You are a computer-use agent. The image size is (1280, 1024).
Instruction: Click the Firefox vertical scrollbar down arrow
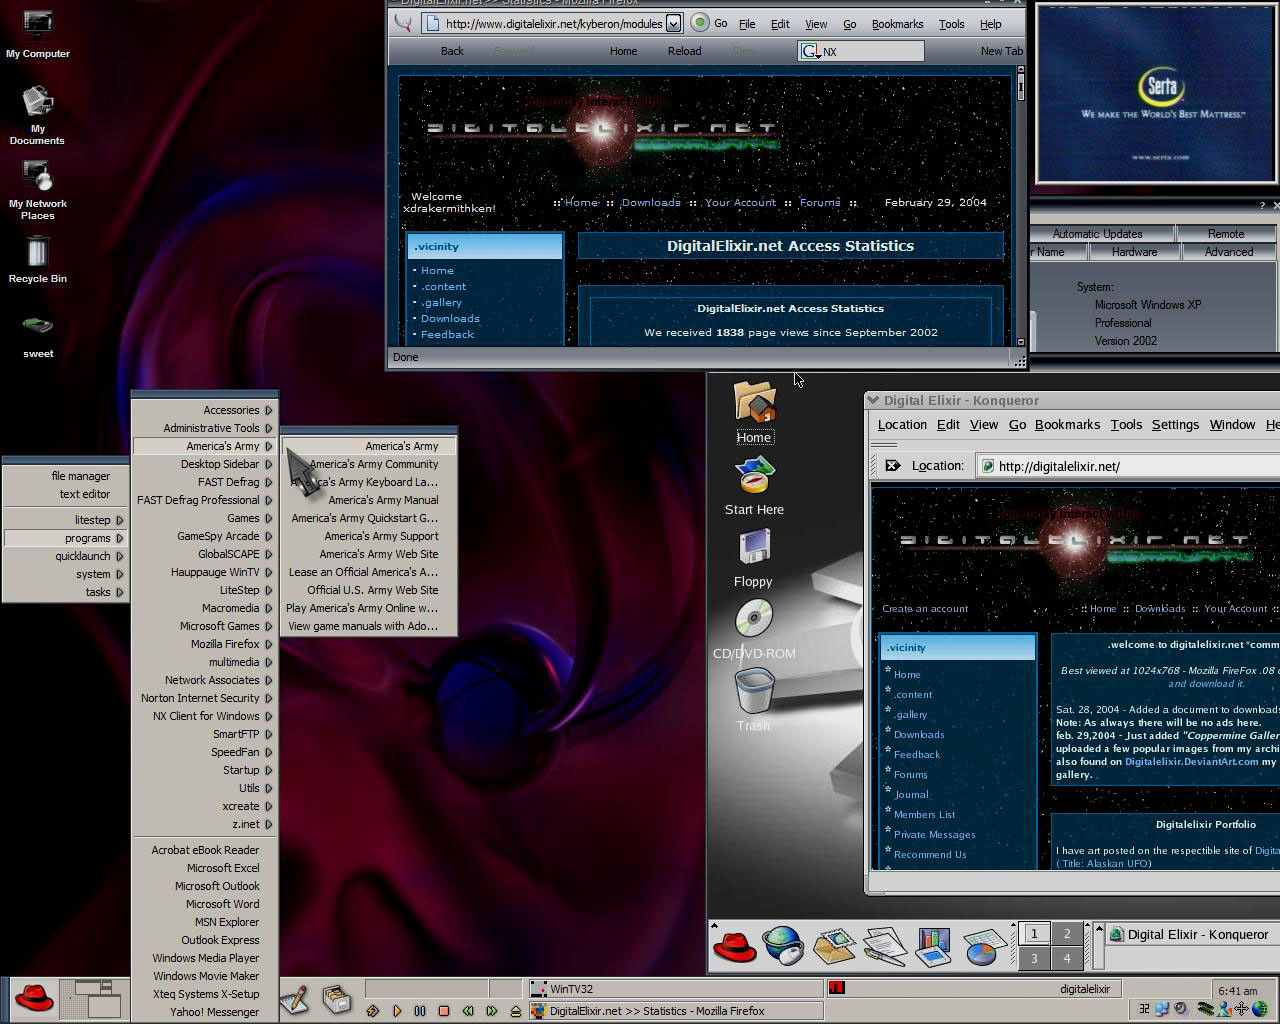pyautogui.click(x=1020, y=341)
